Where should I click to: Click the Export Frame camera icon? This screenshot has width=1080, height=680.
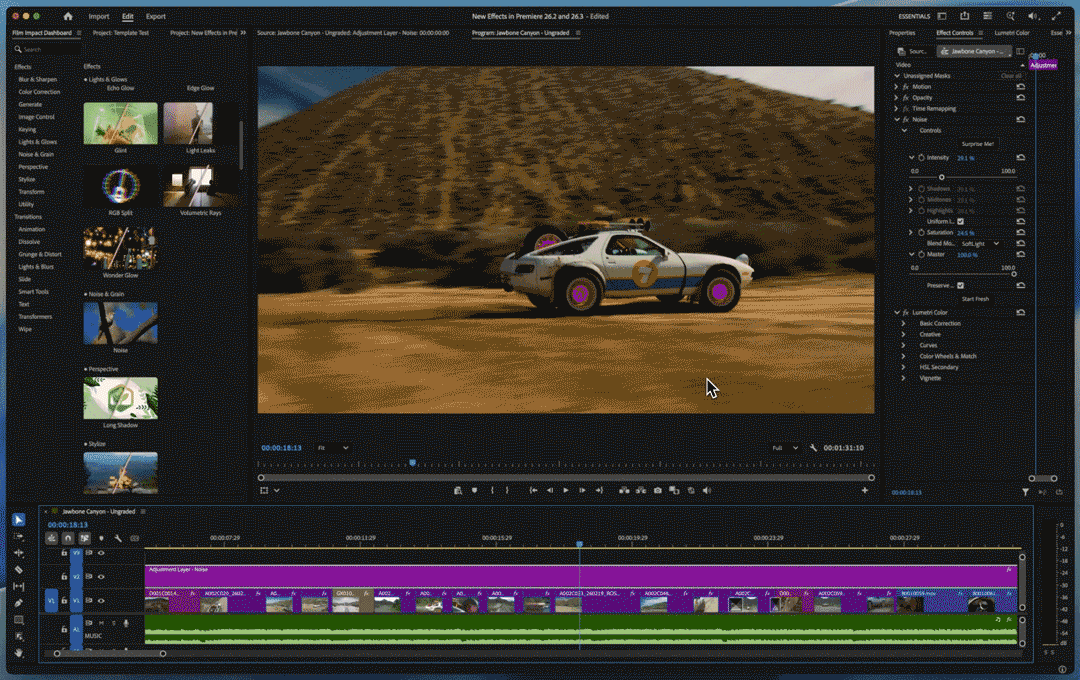click(x=658, y=491)
